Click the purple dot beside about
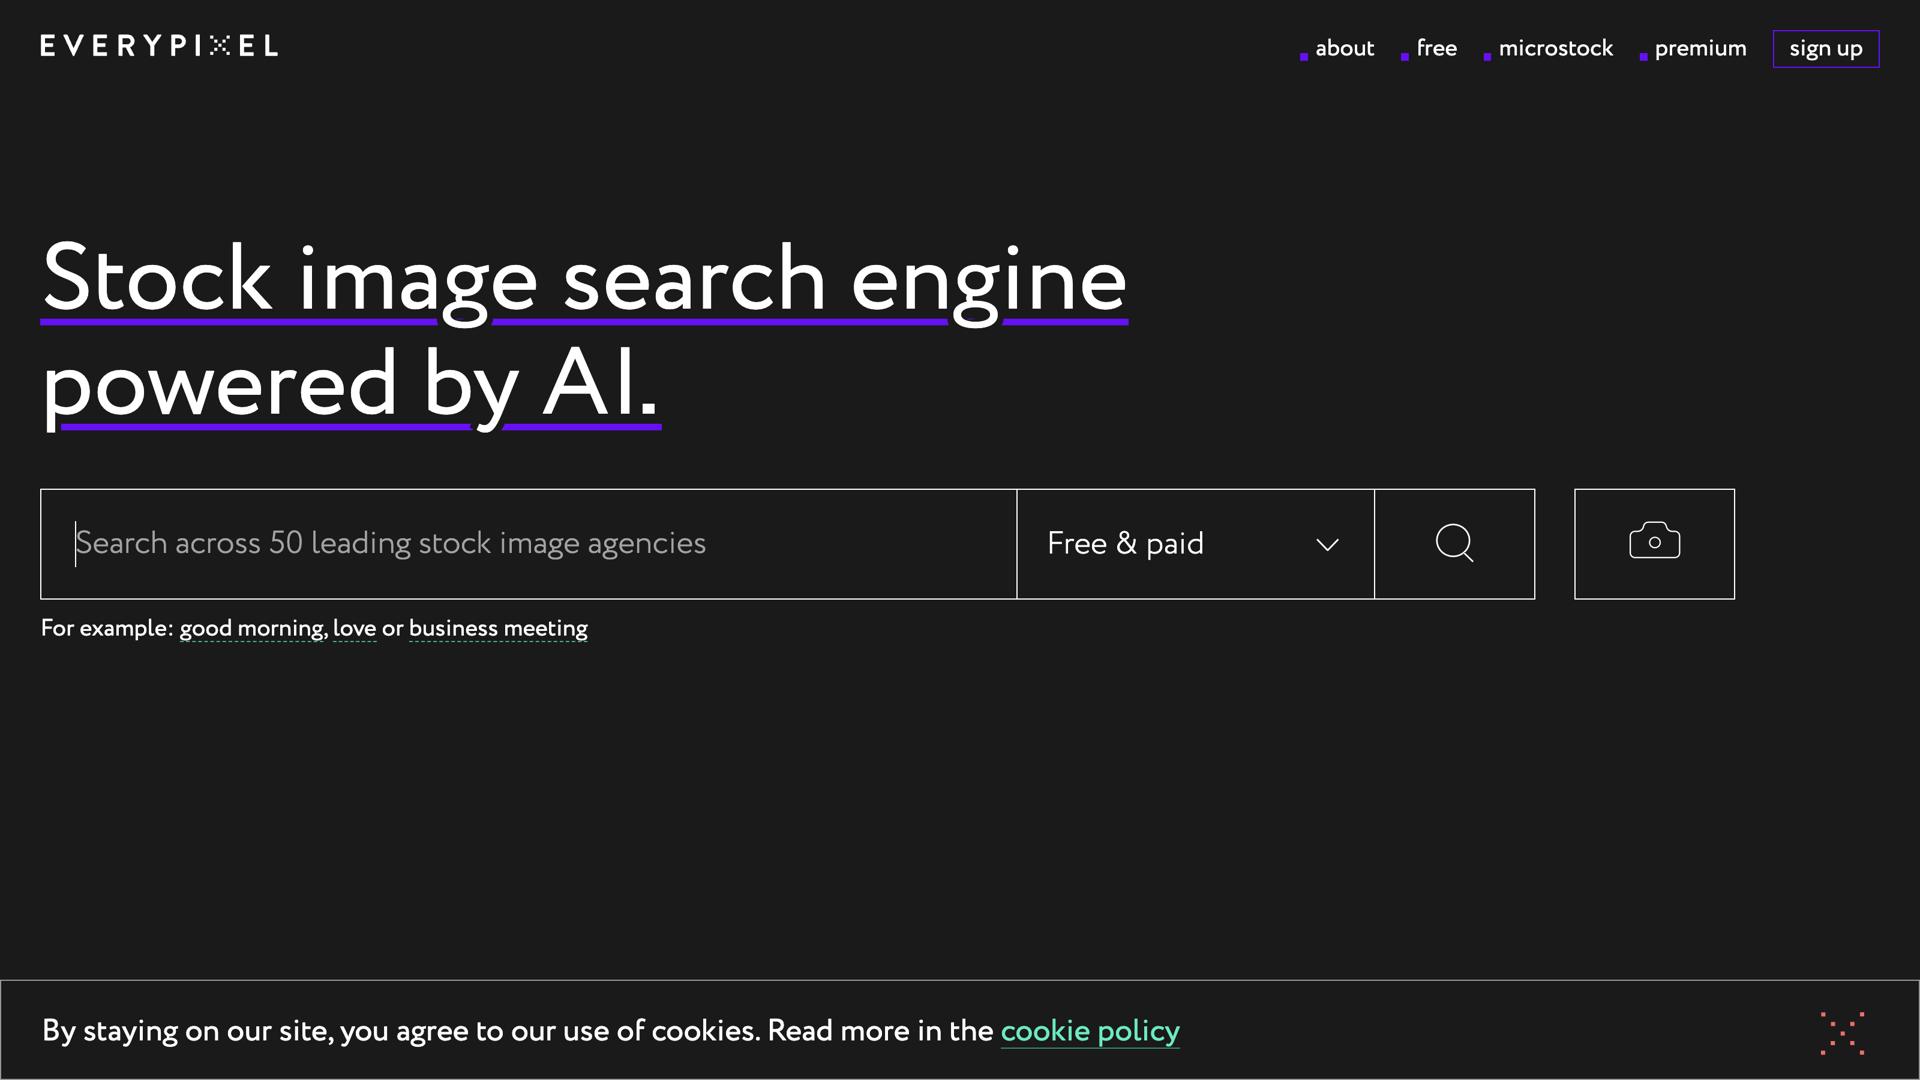The width and height of the screenshot is (1920, 1080). [1304, 57]
